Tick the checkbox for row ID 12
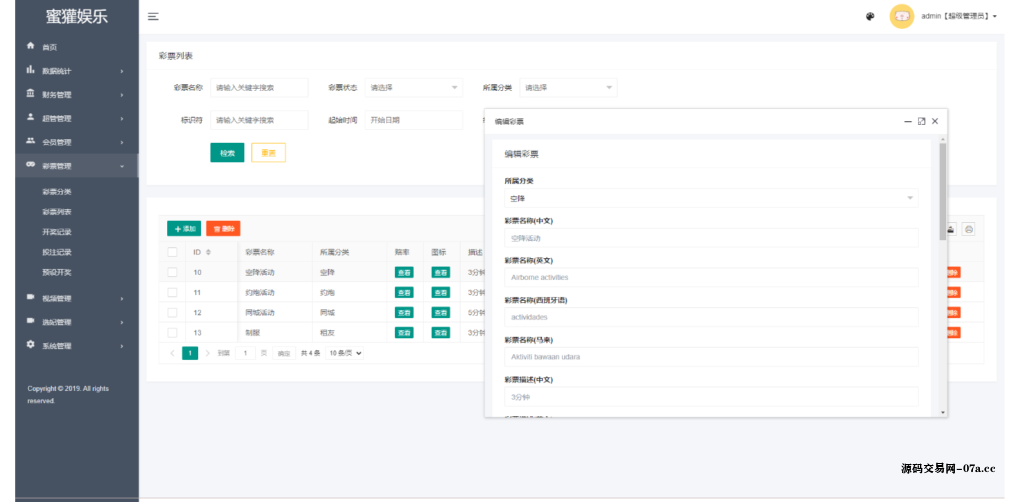 [172, 312]
